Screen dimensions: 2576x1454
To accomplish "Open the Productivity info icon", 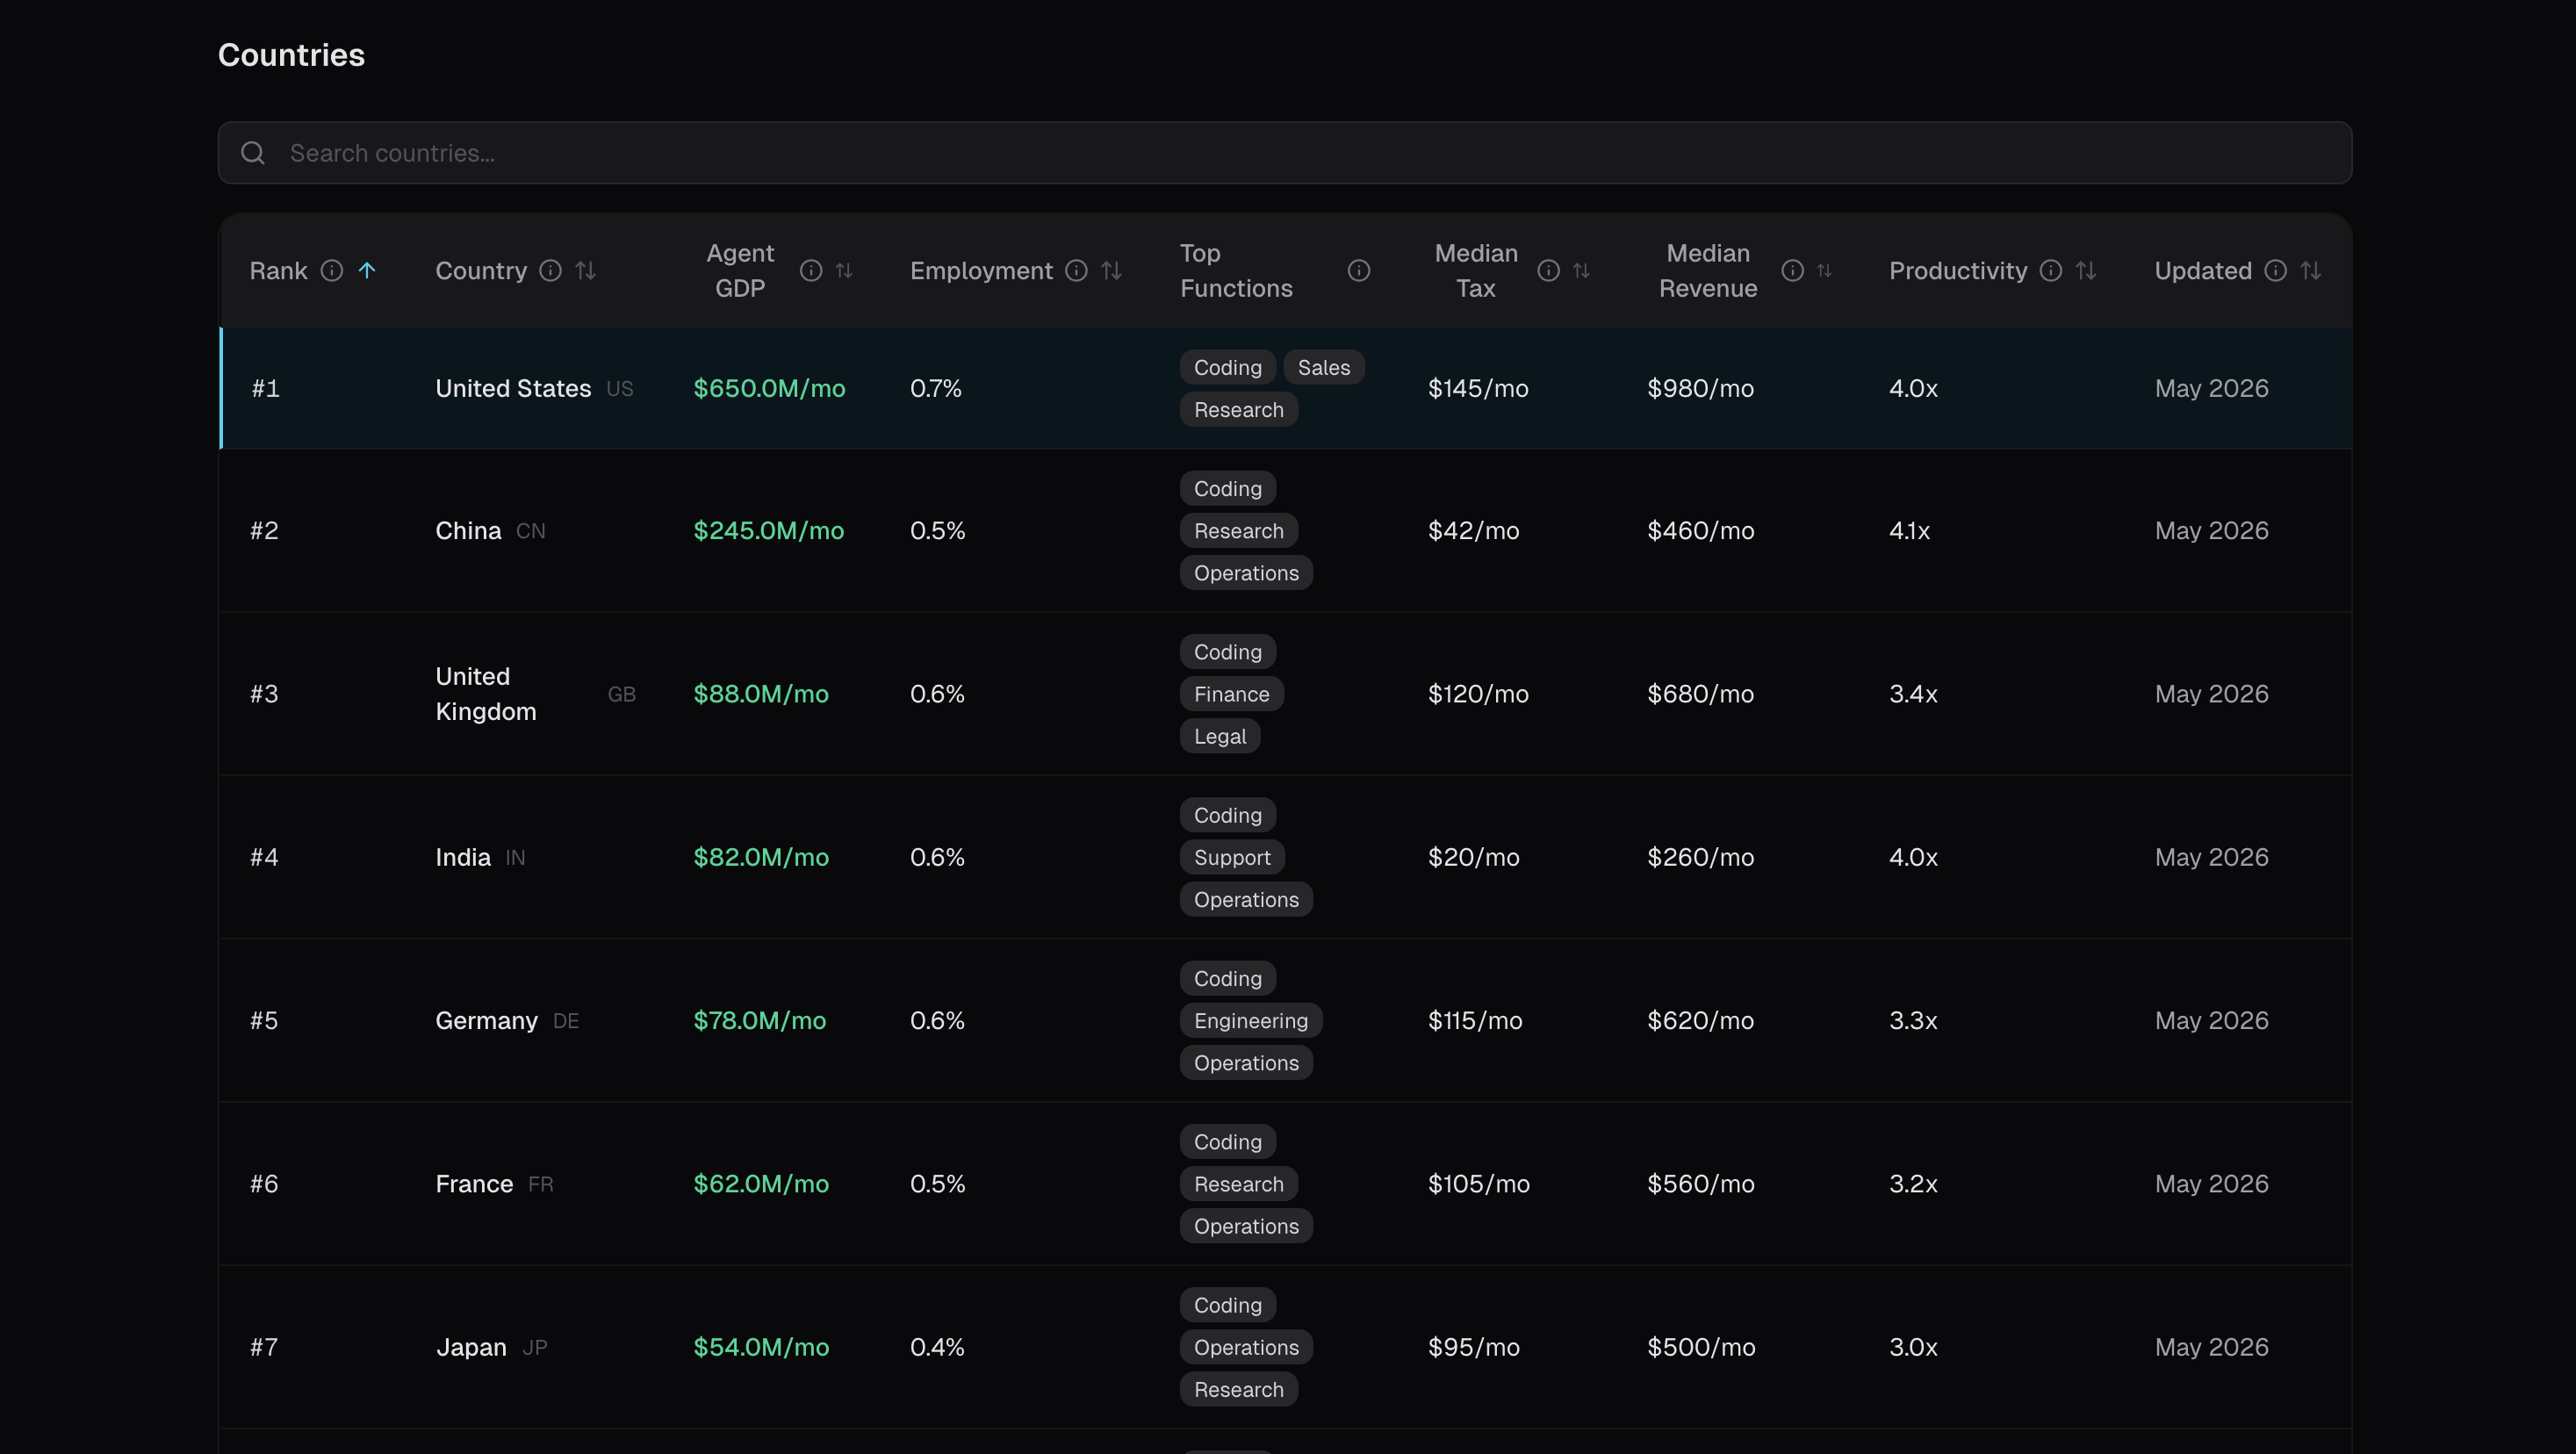I will tap(2050, 271).
